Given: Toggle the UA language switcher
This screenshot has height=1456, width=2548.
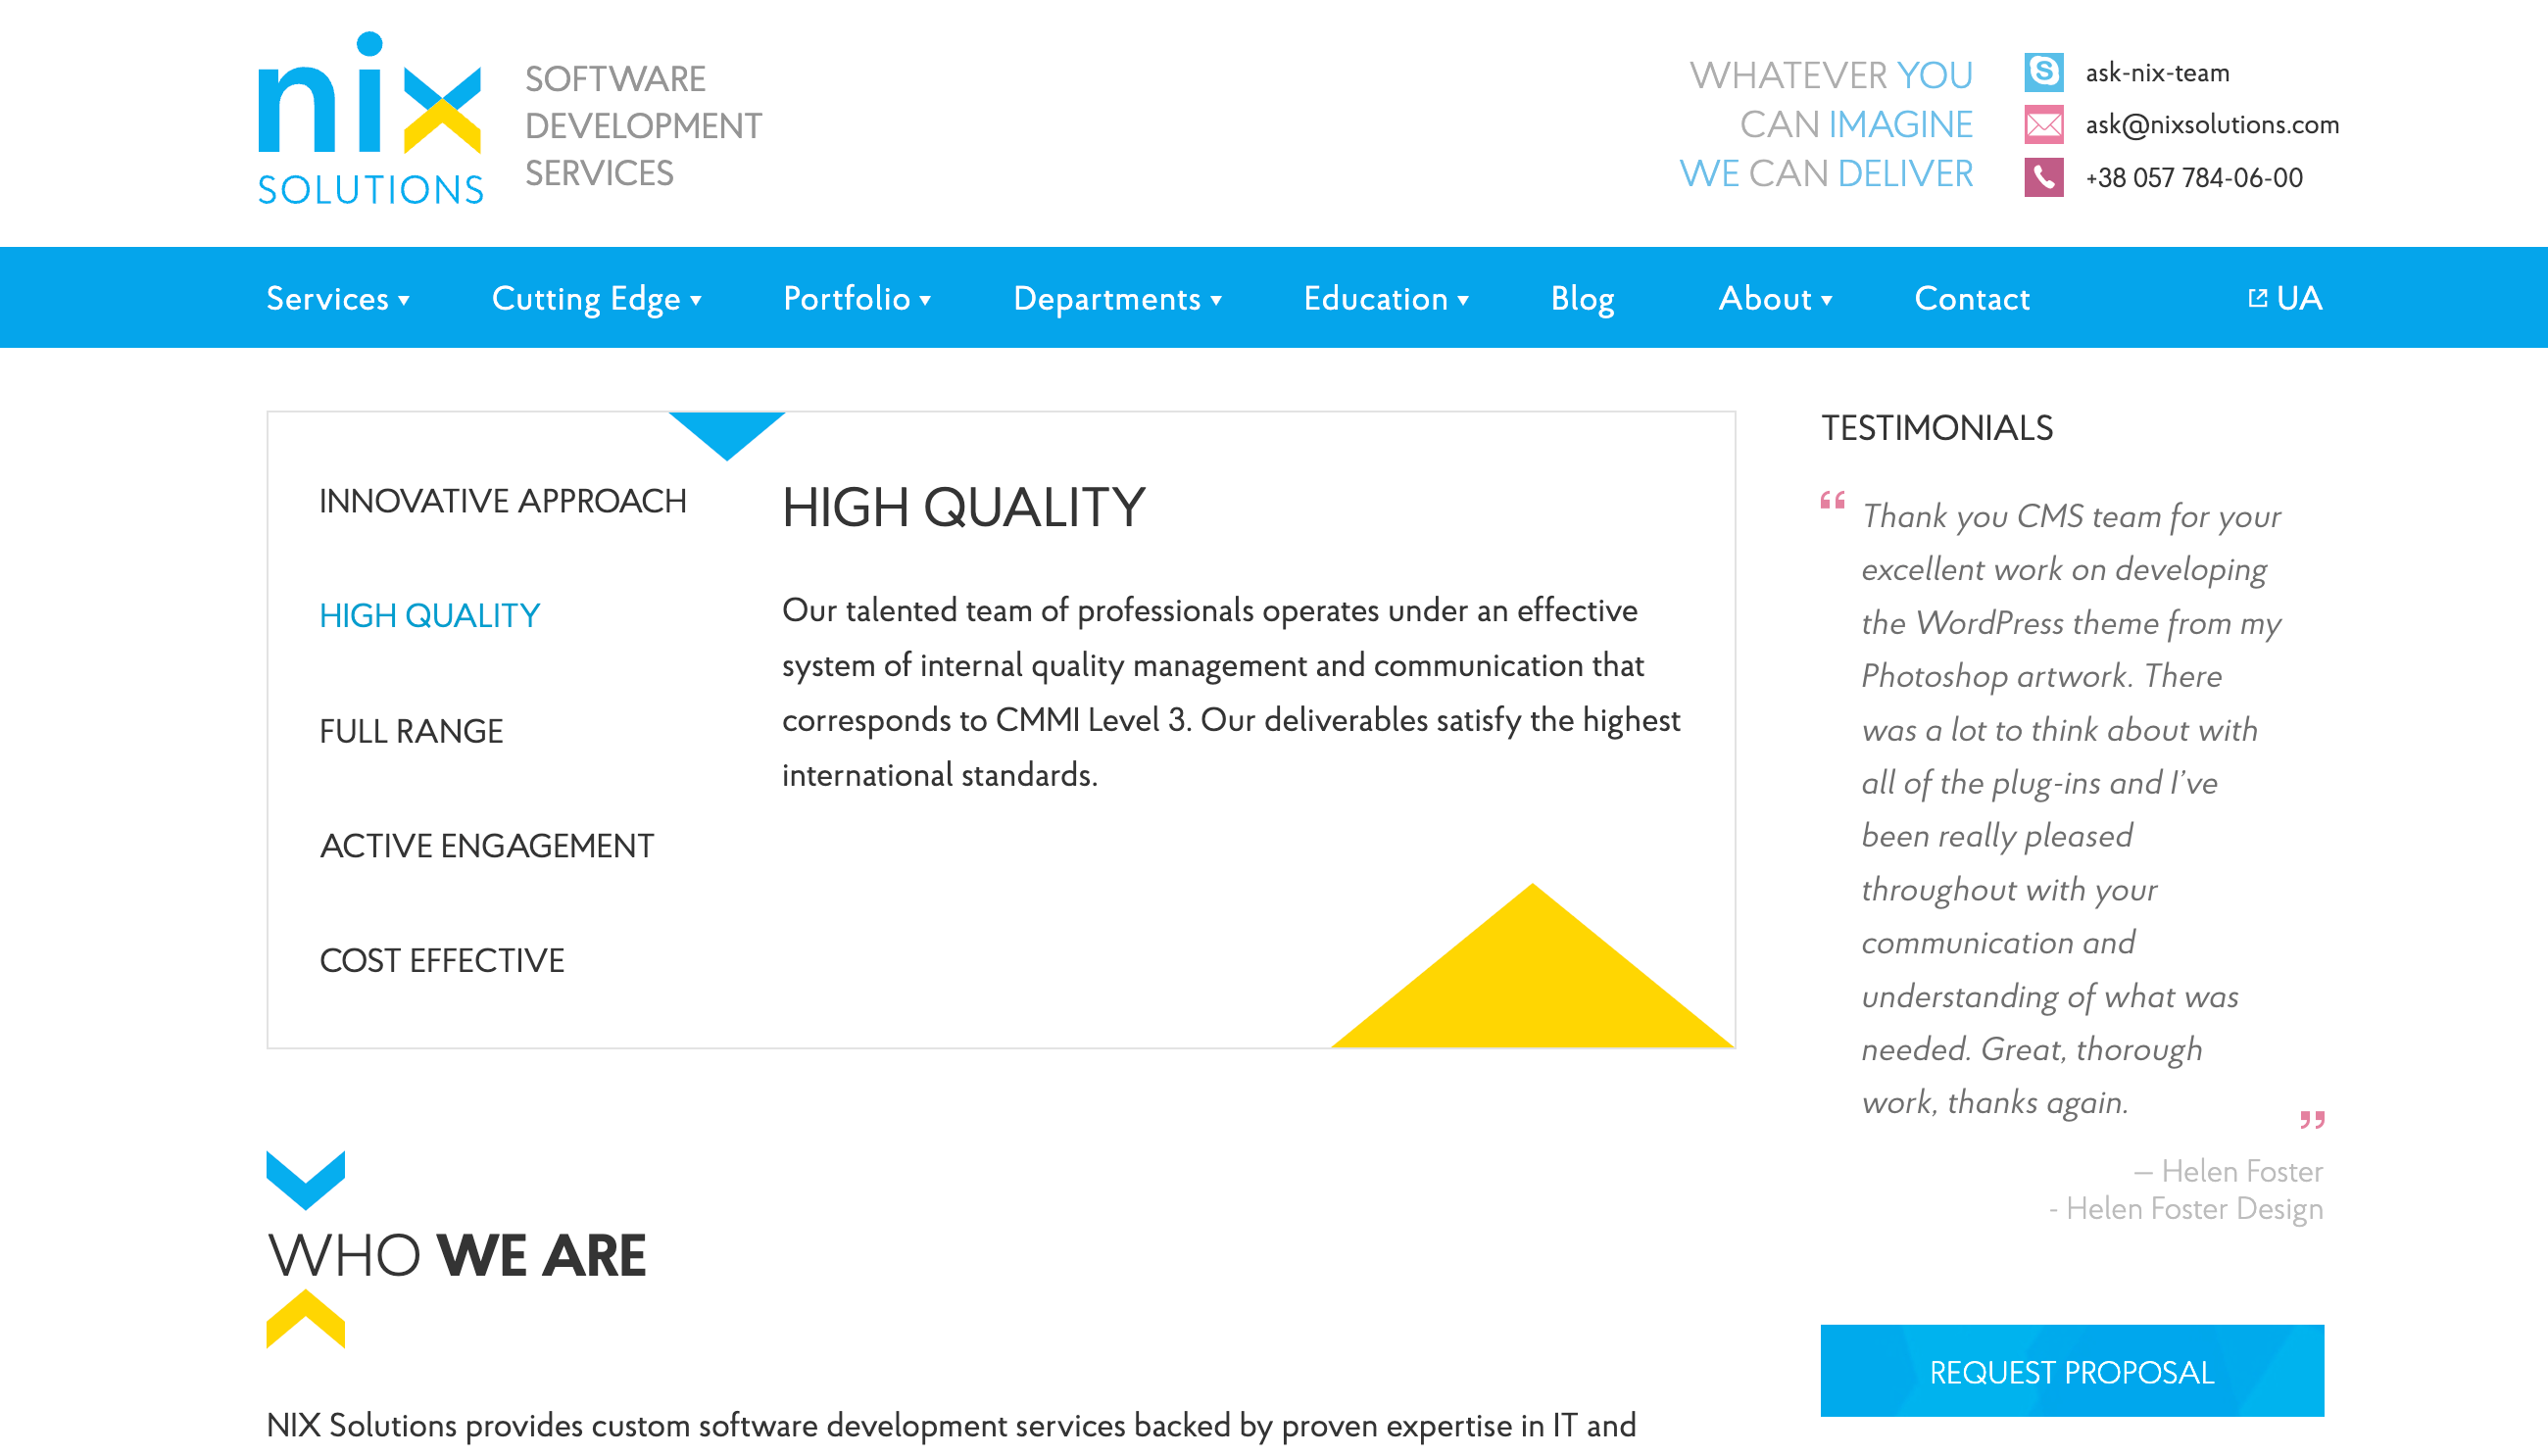Looking at the screenshot, I should tap(2285, 298).
